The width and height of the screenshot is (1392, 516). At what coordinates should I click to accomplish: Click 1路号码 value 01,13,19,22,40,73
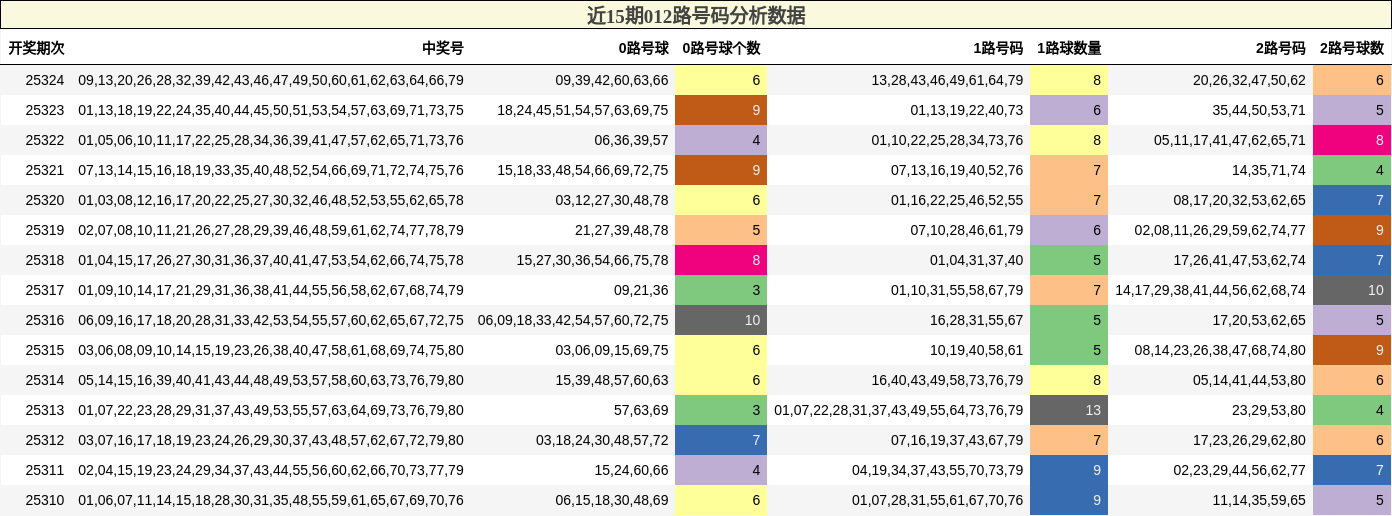(x=967, y=110)
